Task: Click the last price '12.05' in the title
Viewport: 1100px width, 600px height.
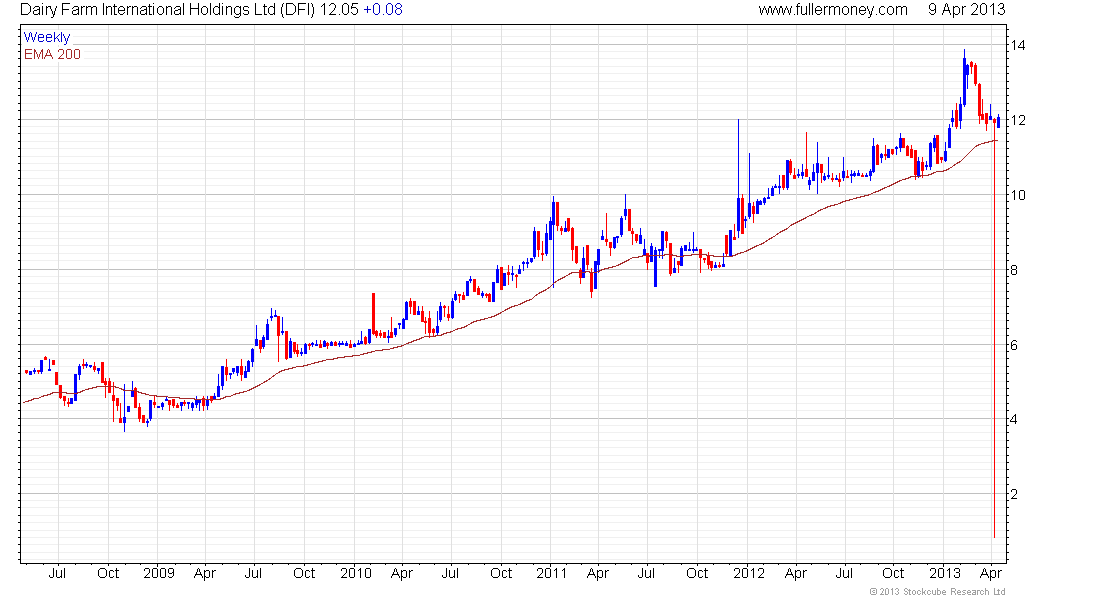Action: click(339, 10)
